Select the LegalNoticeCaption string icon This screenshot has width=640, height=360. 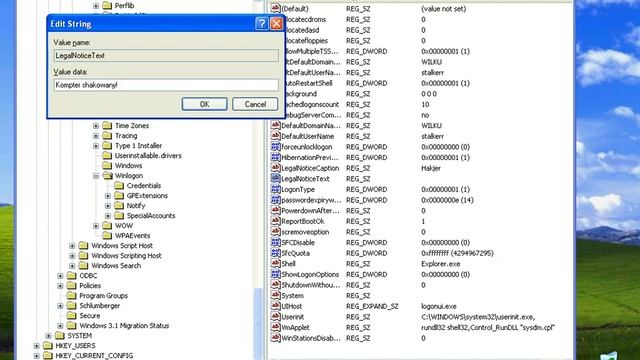pyautogui.click(x=276, y=168)
